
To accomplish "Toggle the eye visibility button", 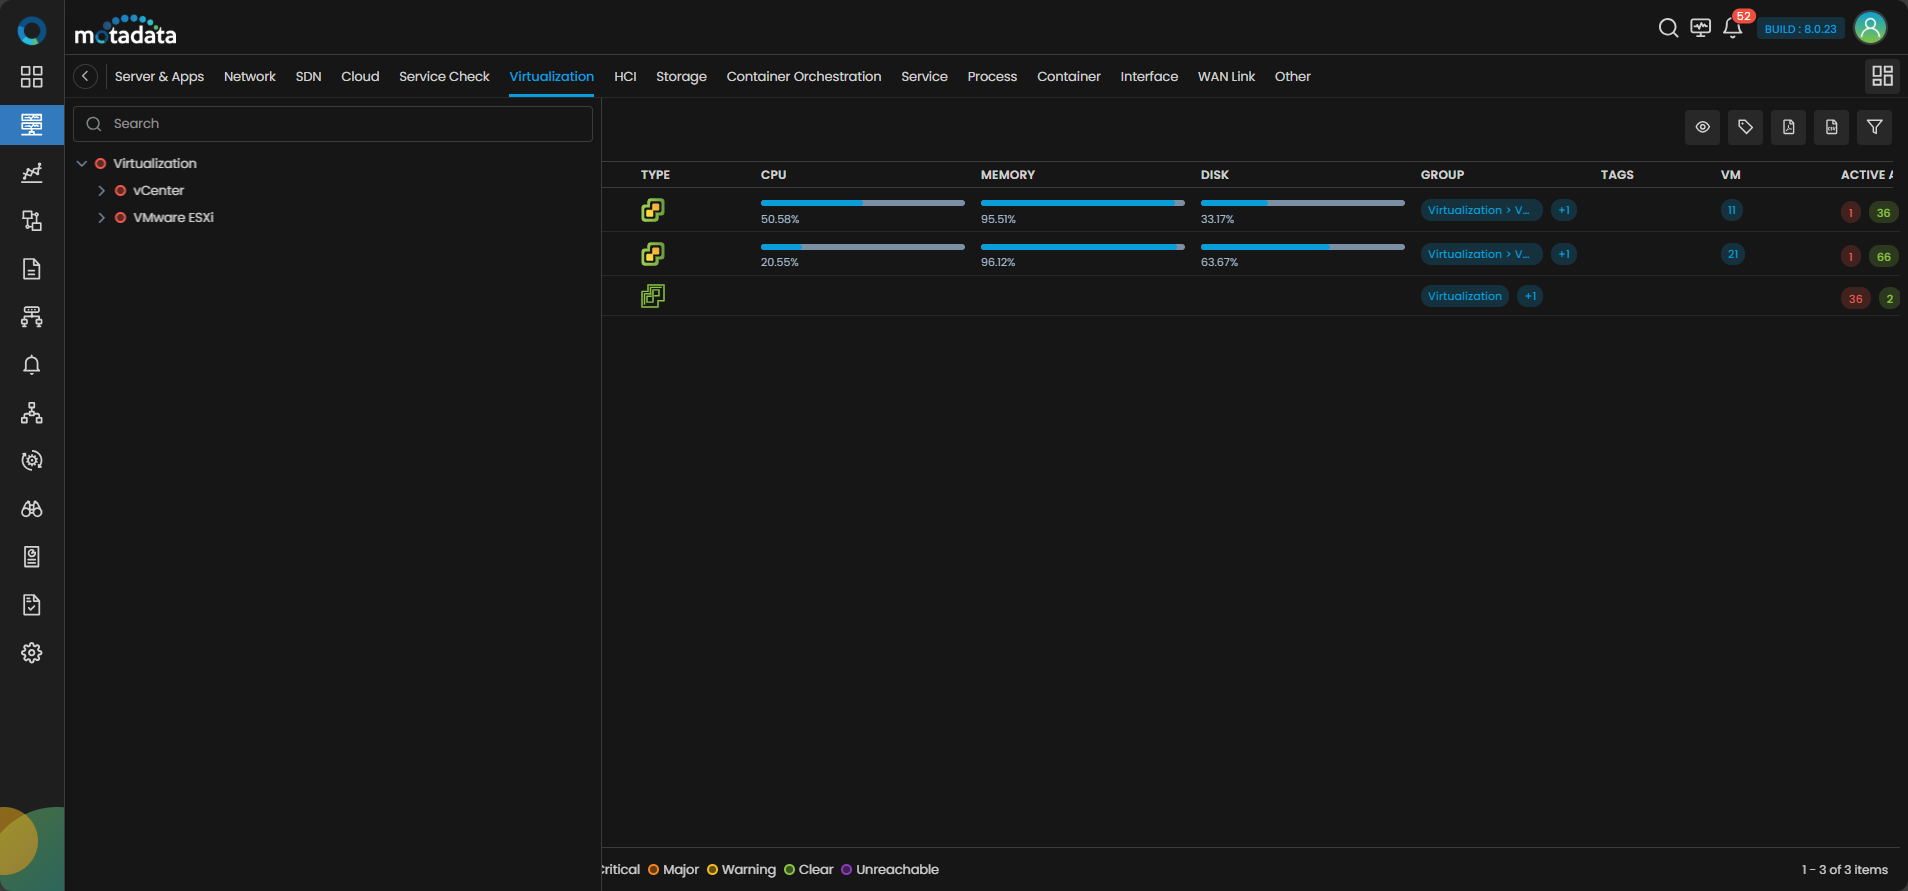I will click(1702, 127).
